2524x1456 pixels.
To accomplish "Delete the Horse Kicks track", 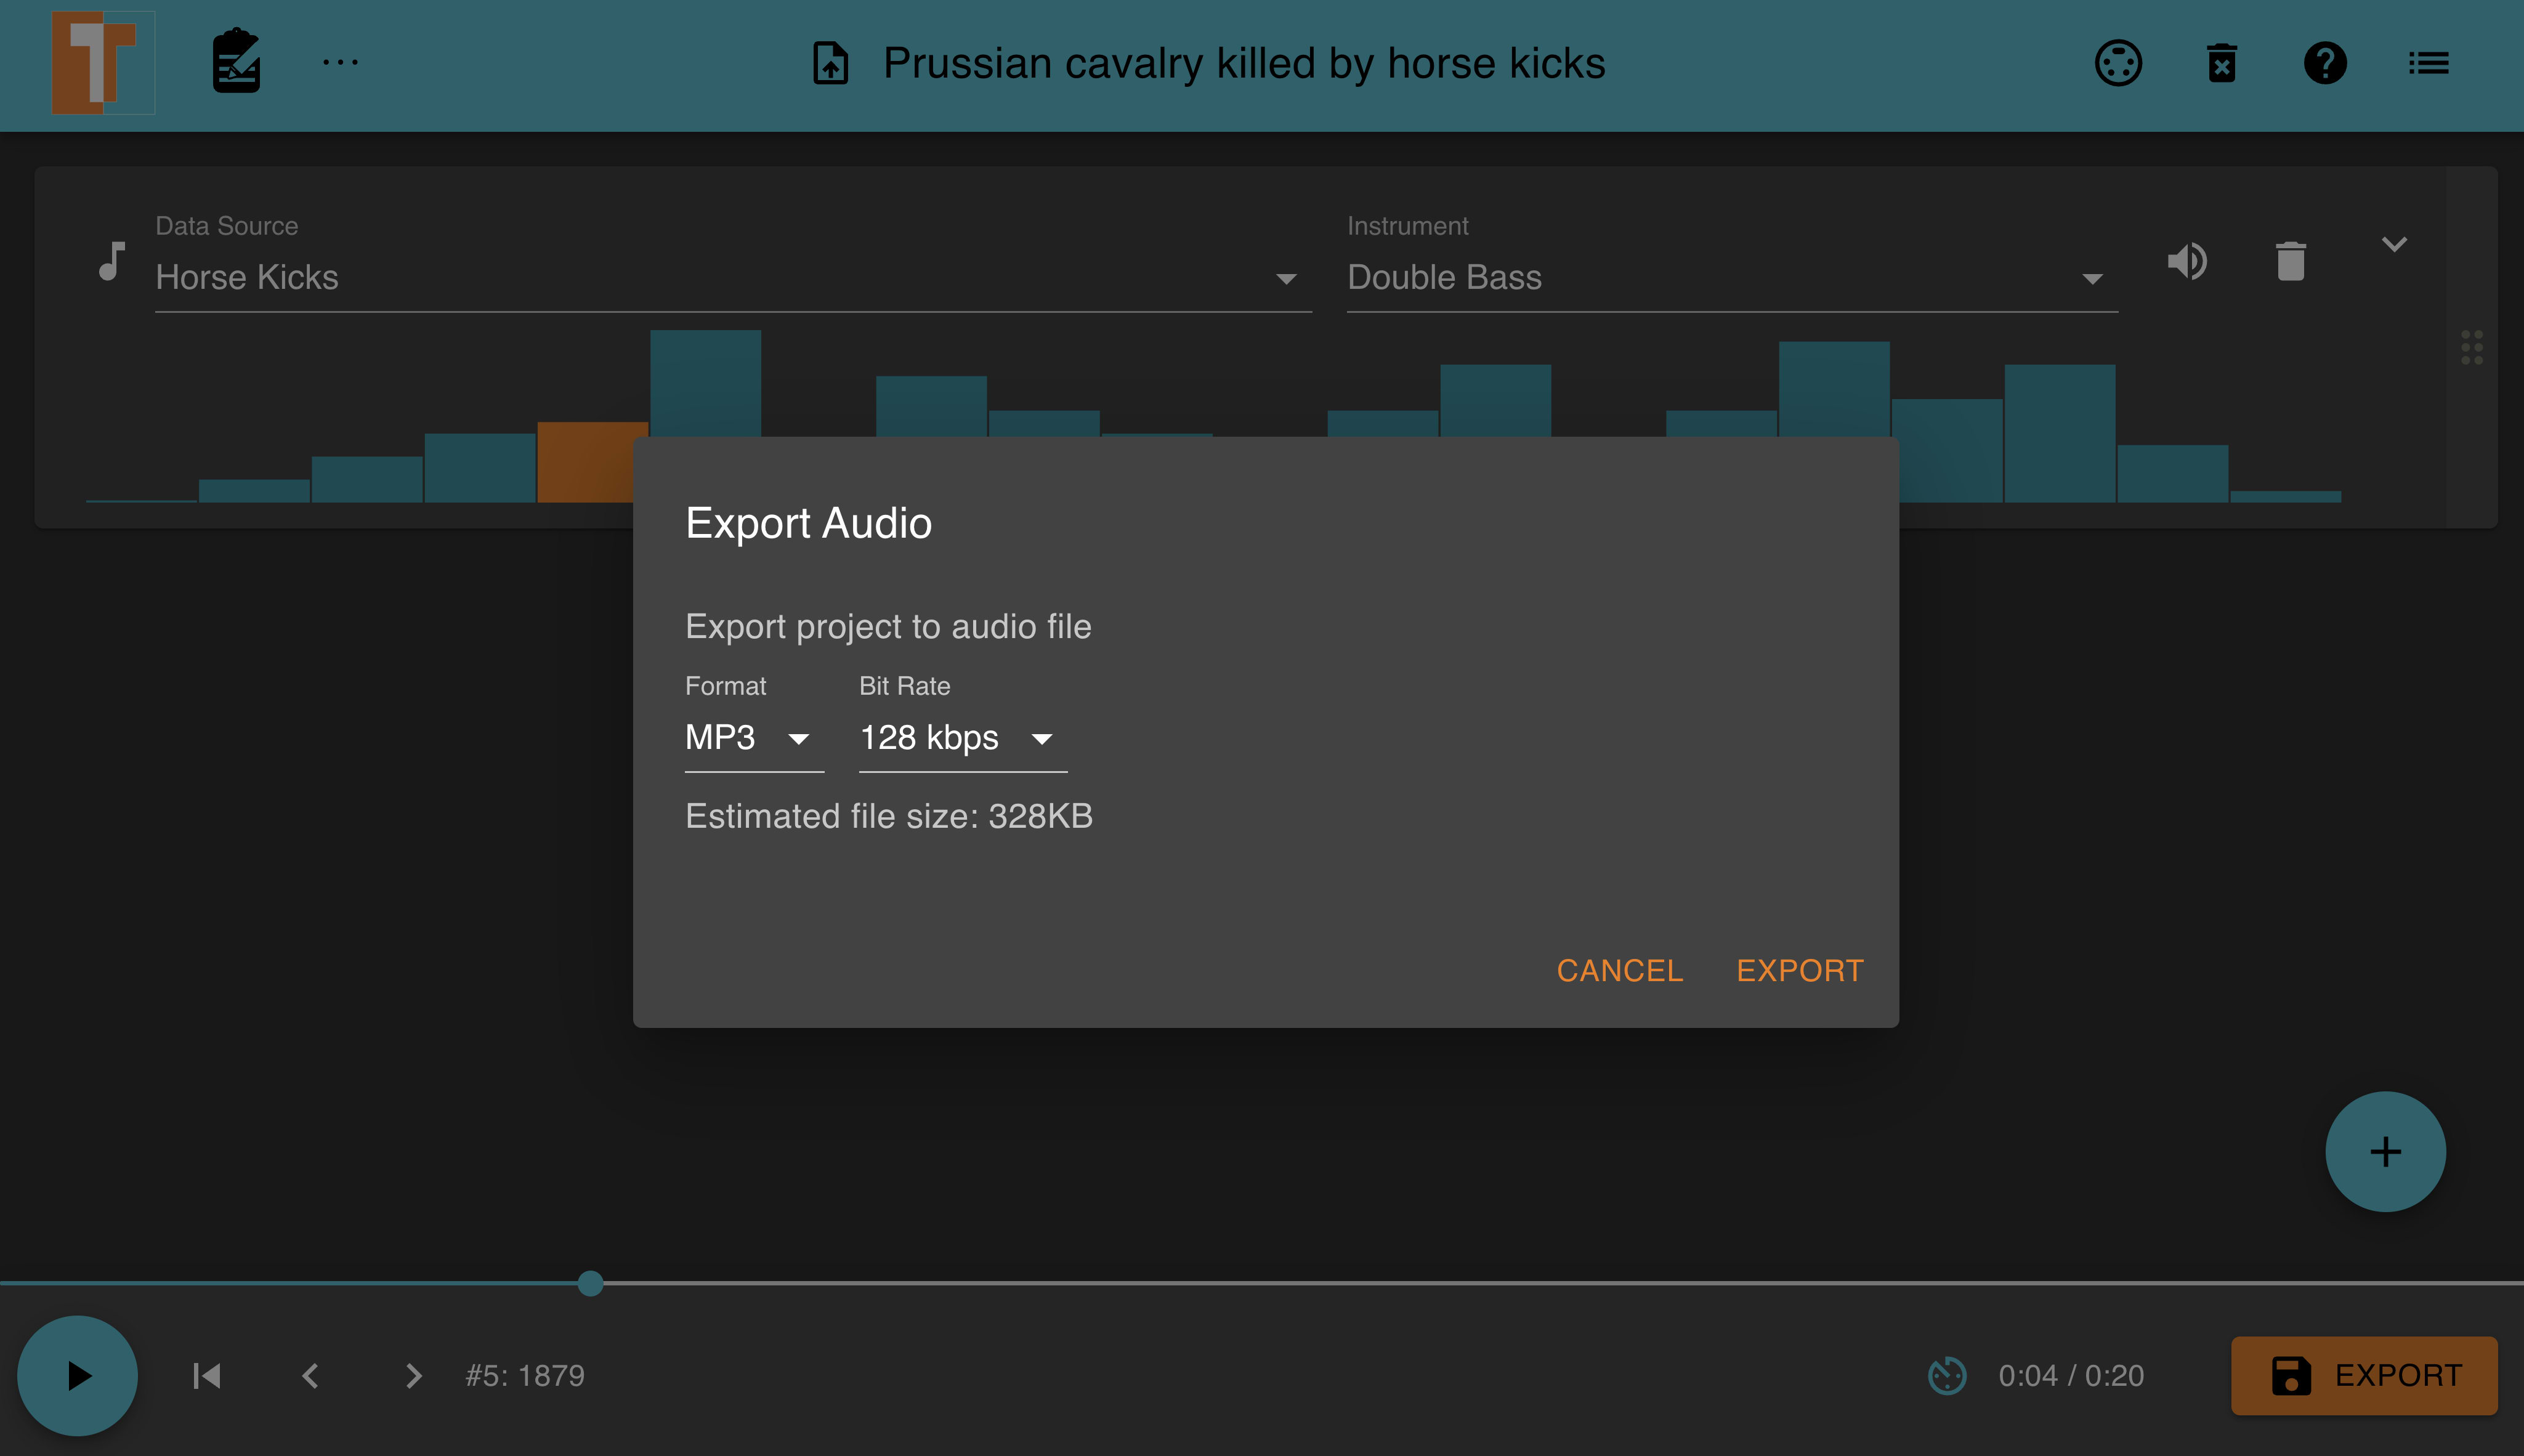I will 2290,261.
